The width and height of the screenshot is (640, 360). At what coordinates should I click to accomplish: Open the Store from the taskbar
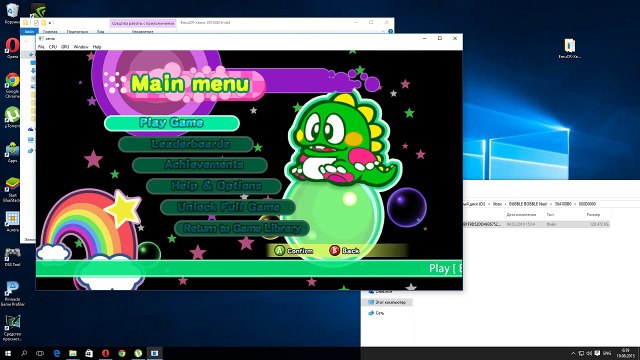(x=89, y=353)
